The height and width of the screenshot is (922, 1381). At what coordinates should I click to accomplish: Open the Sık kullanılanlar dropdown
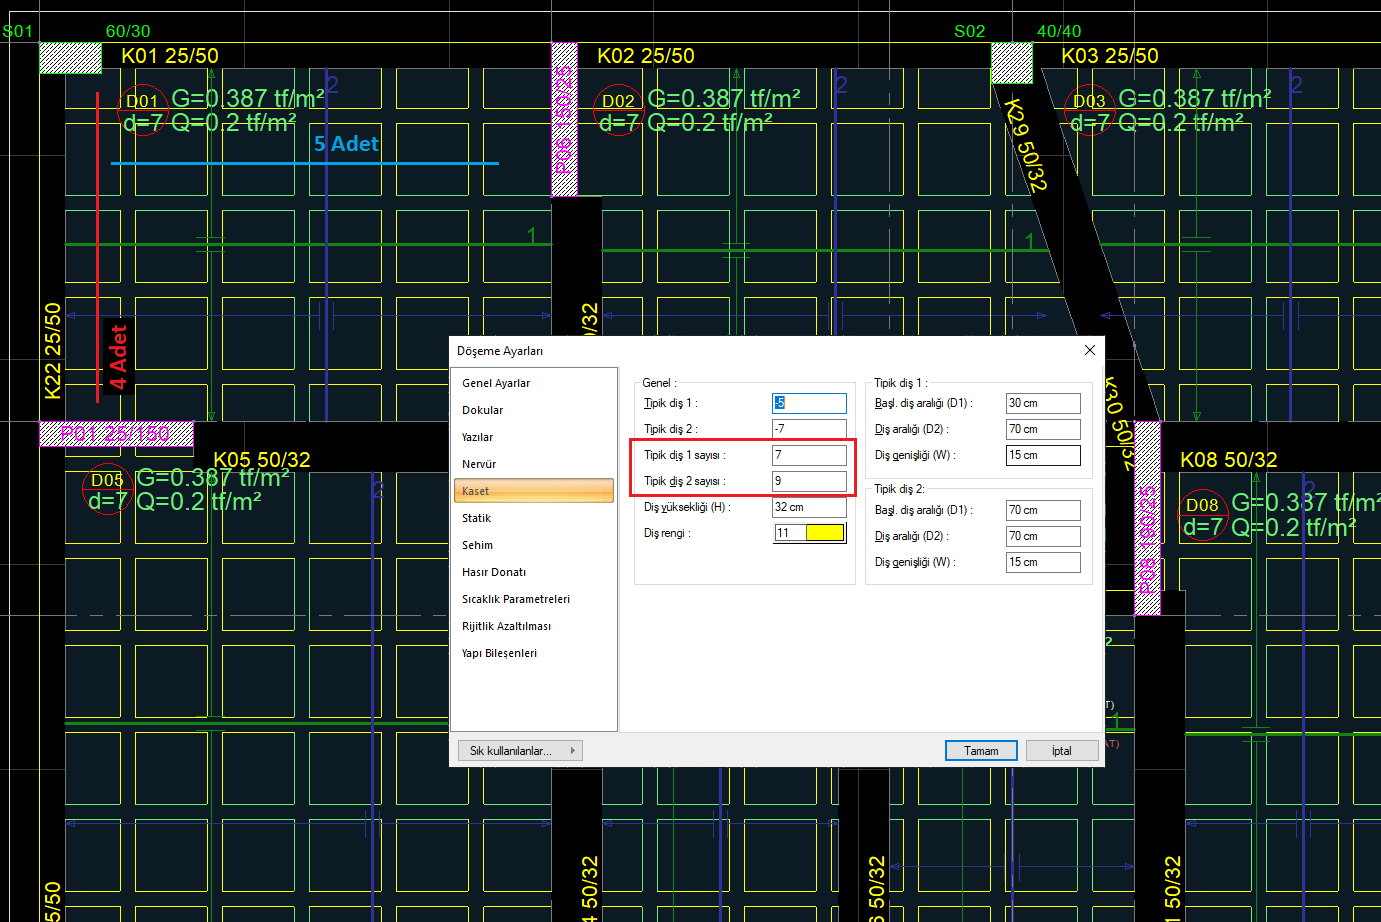pyautogui.click(x=520, y=751)
